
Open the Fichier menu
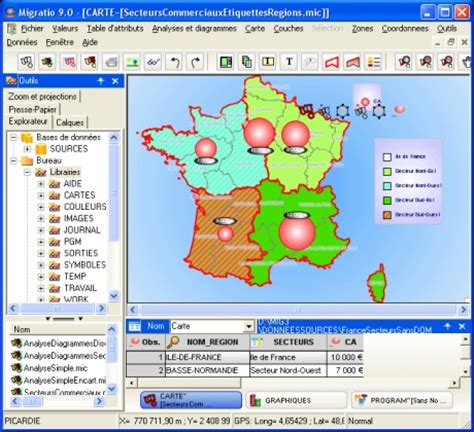point(32,29)
